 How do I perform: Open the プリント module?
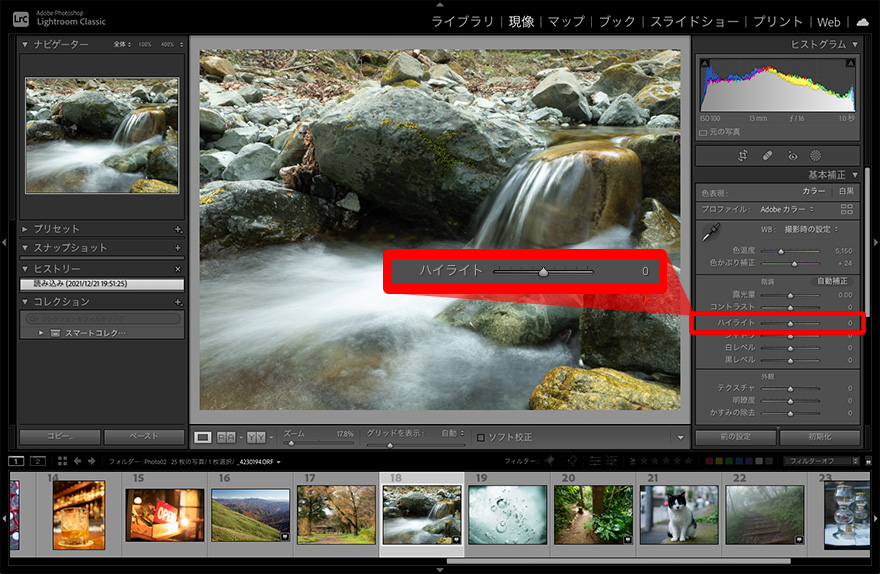point(776,21)
